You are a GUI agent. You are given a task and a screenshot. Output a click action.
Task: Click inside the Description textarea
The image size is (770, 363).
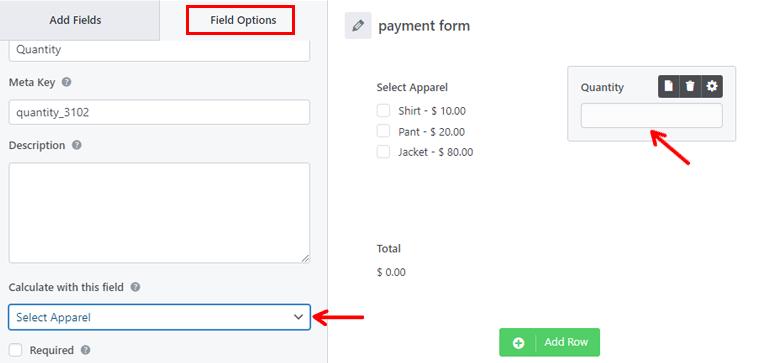coord(160,213)
